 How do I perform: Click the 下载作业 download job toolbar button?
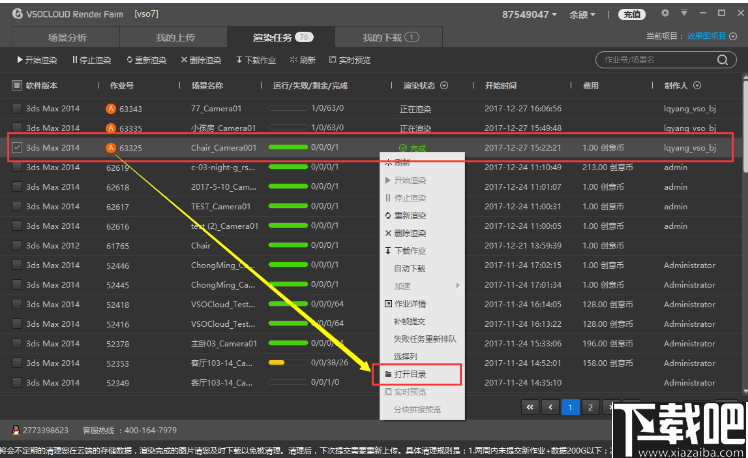click(256, 60)
